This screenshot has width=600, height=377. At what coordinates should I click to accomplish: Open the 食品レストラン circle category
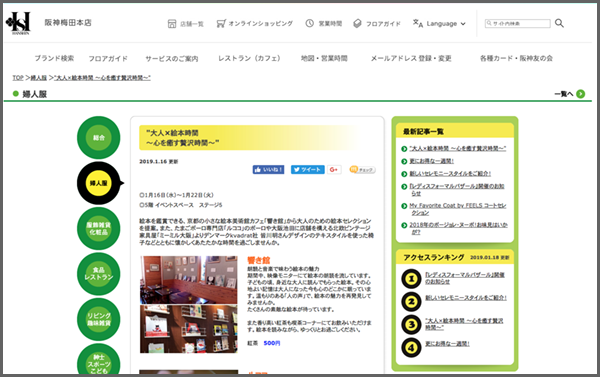pyautogui.click(x=99, y=274)
